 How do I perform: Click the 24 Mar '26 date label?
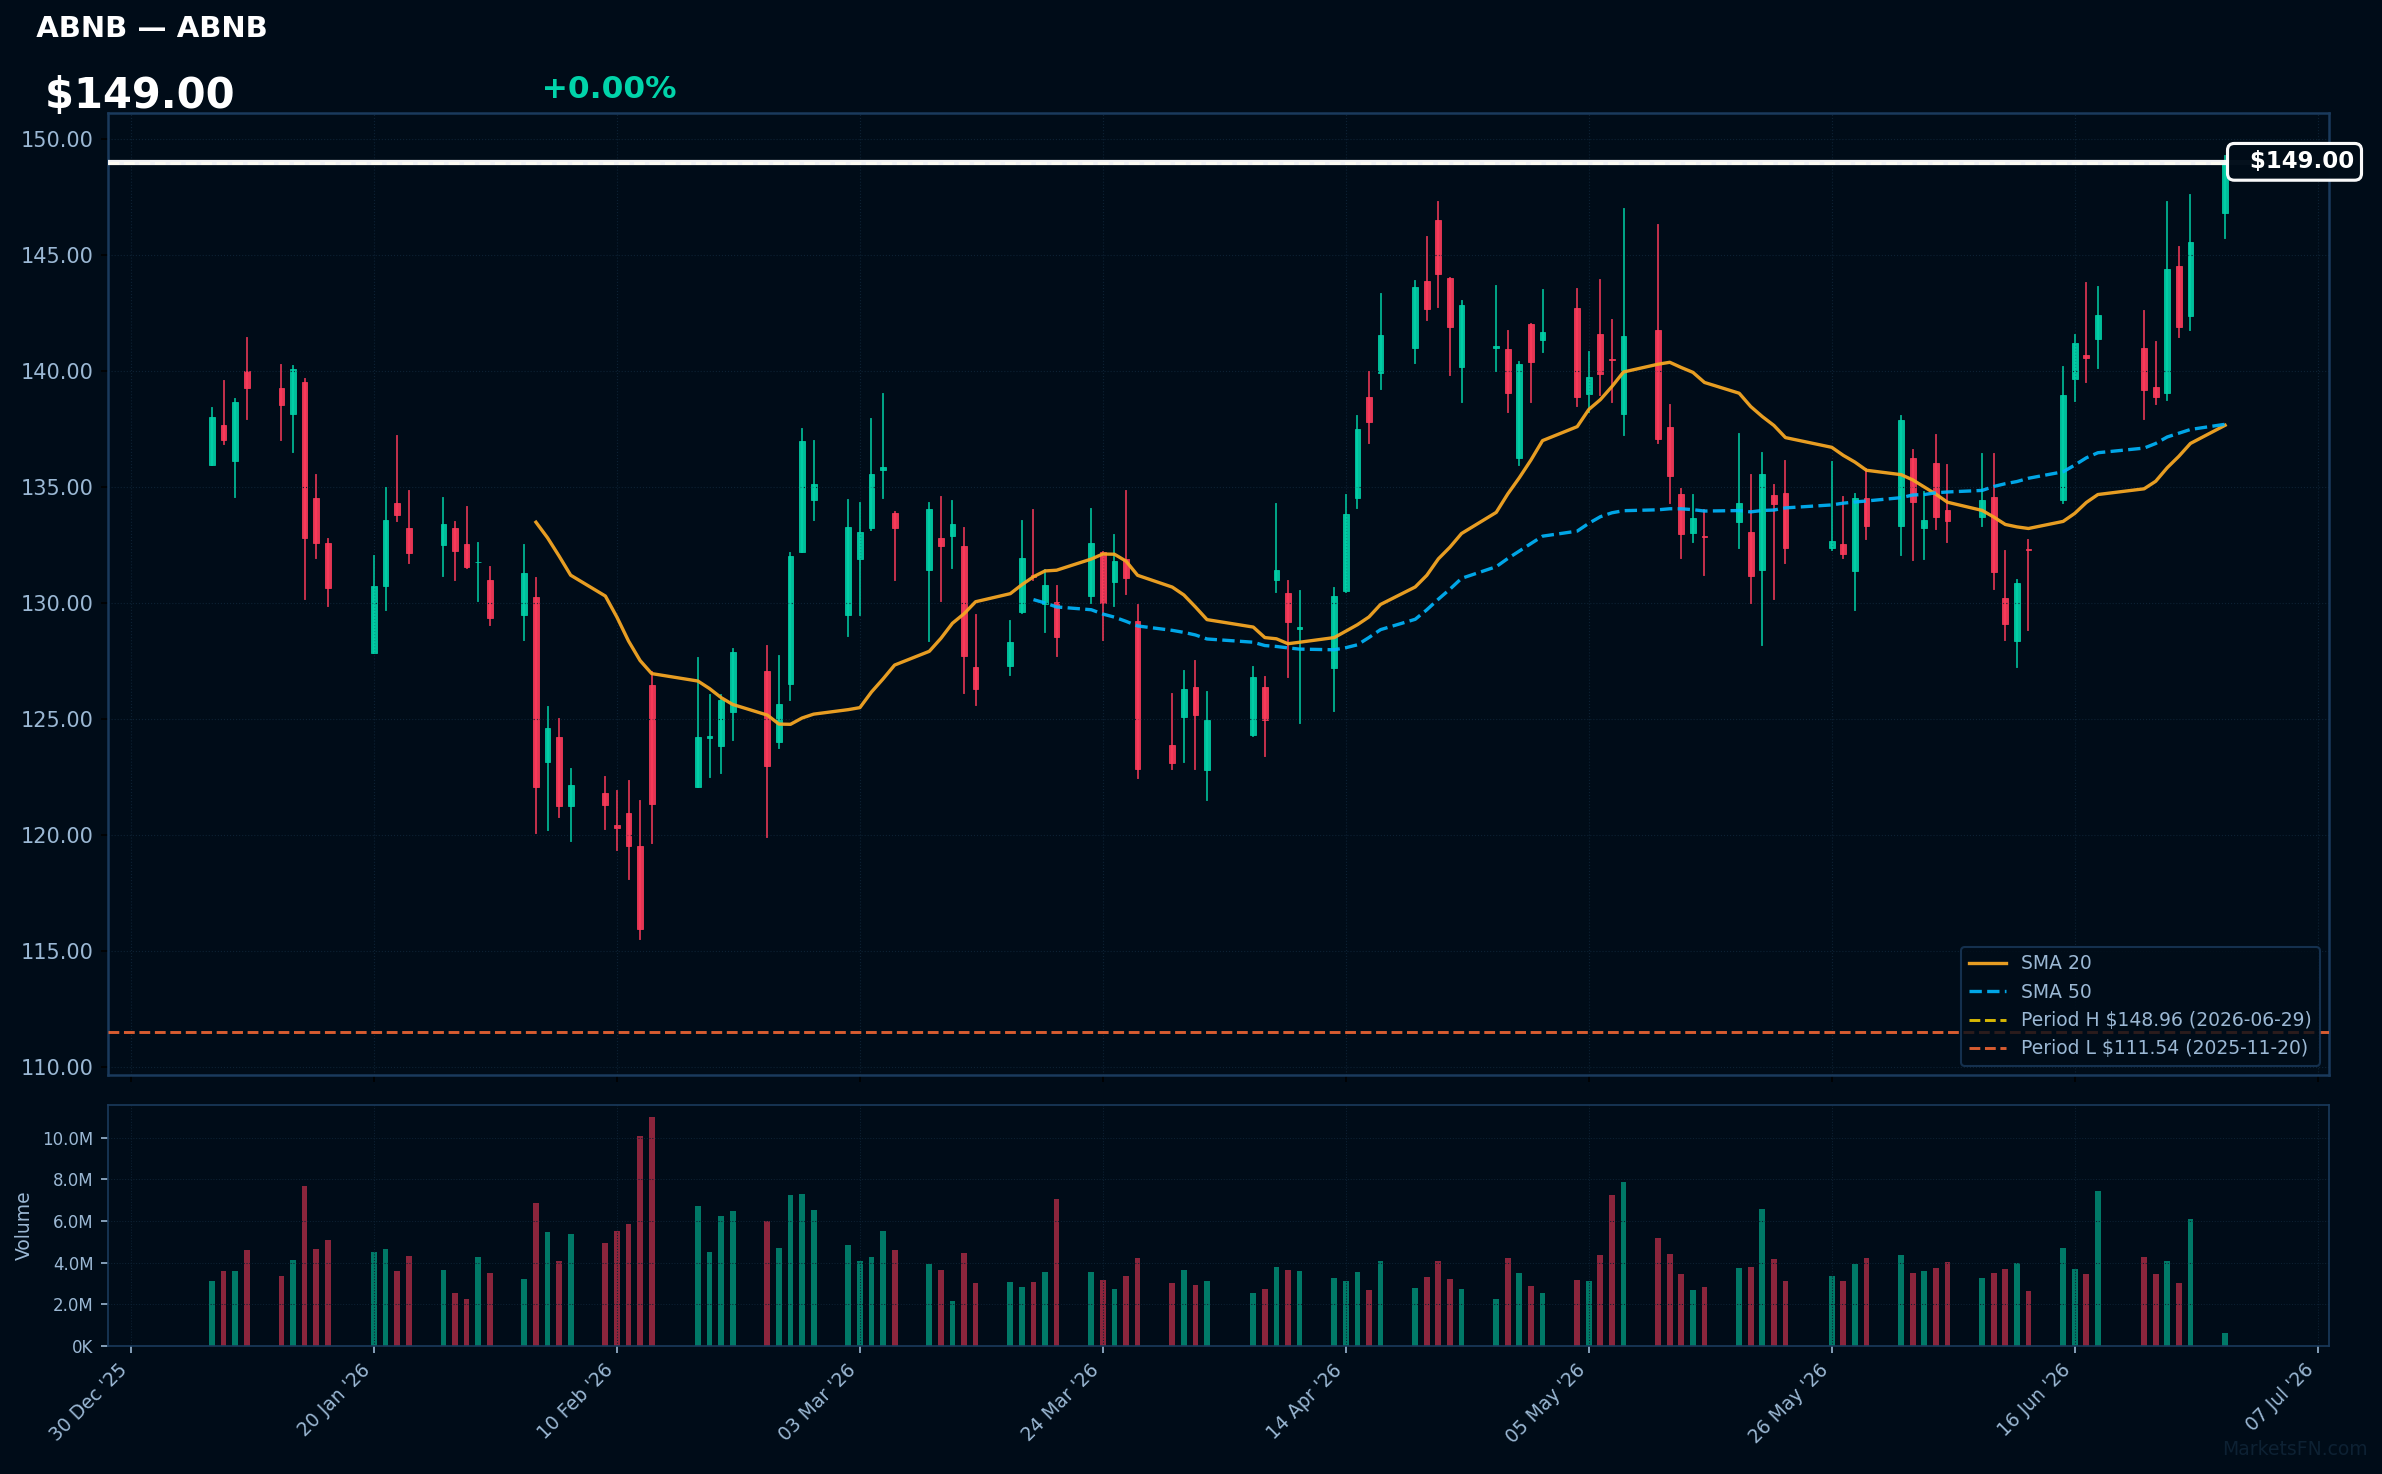click(x=1060, y=1401)
